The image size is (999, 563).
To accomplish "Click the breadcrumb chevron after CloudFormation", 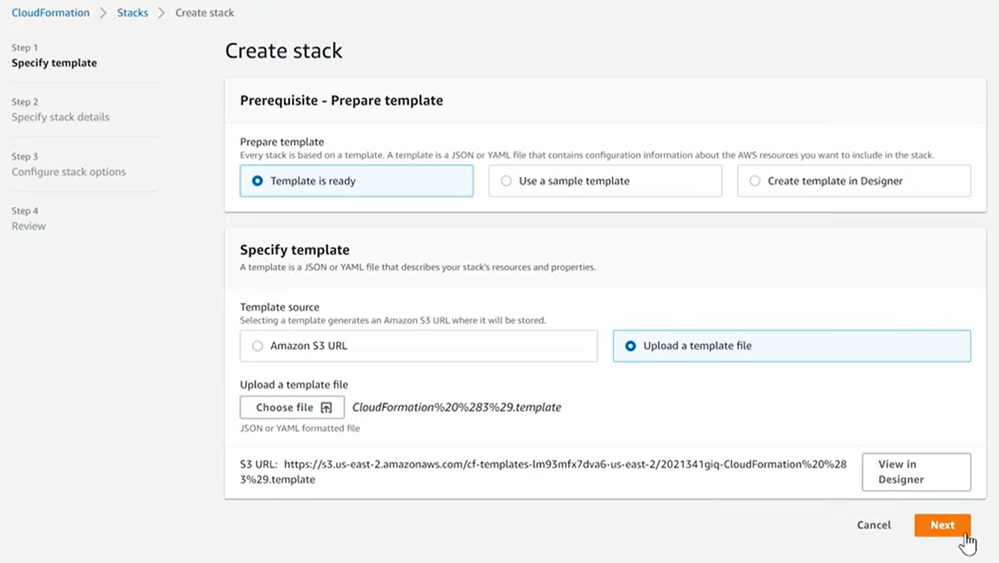I will pyautogui.click(x=103, y=13).
